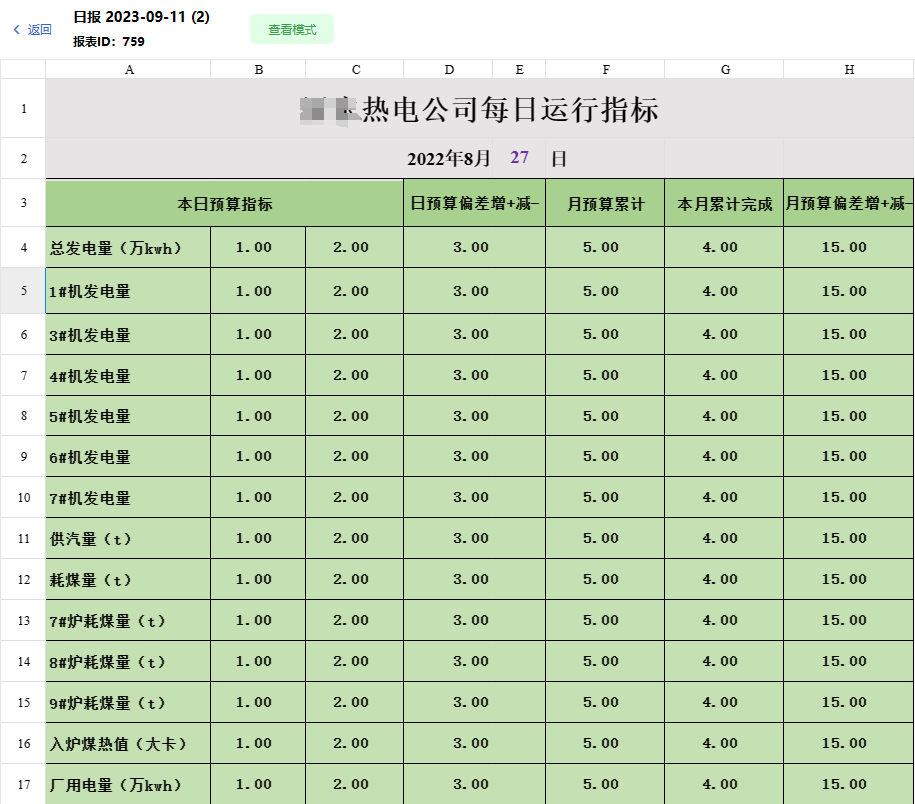
Task: Click the 耗煤量（t） label cell
Action: coord(127,579)
